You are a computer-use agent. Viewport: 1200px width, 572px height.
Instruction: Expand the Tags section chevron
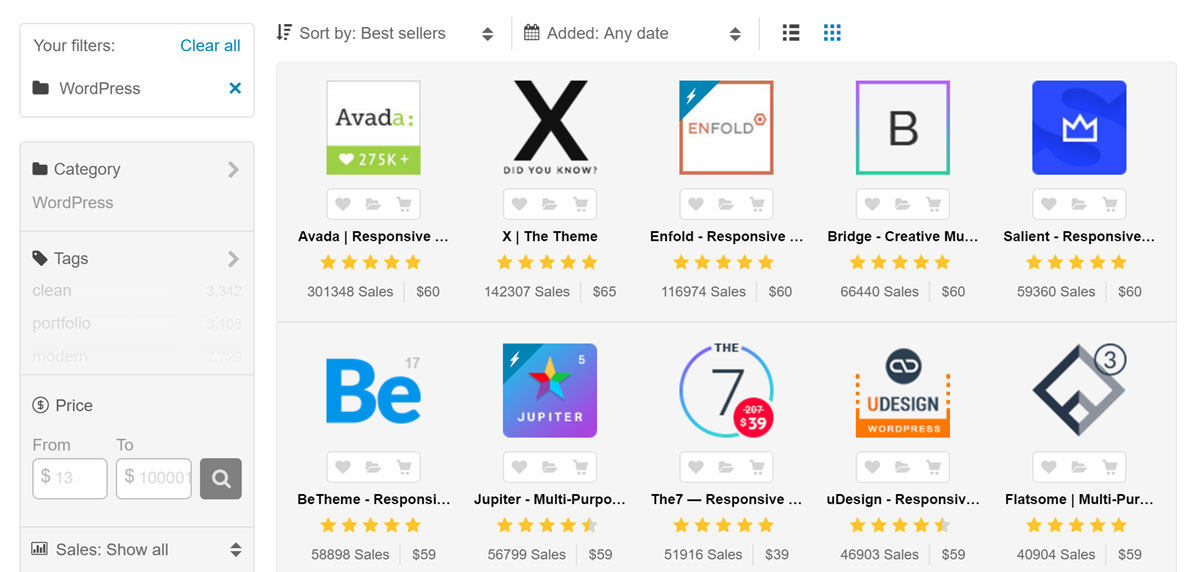tap(233, 259)
